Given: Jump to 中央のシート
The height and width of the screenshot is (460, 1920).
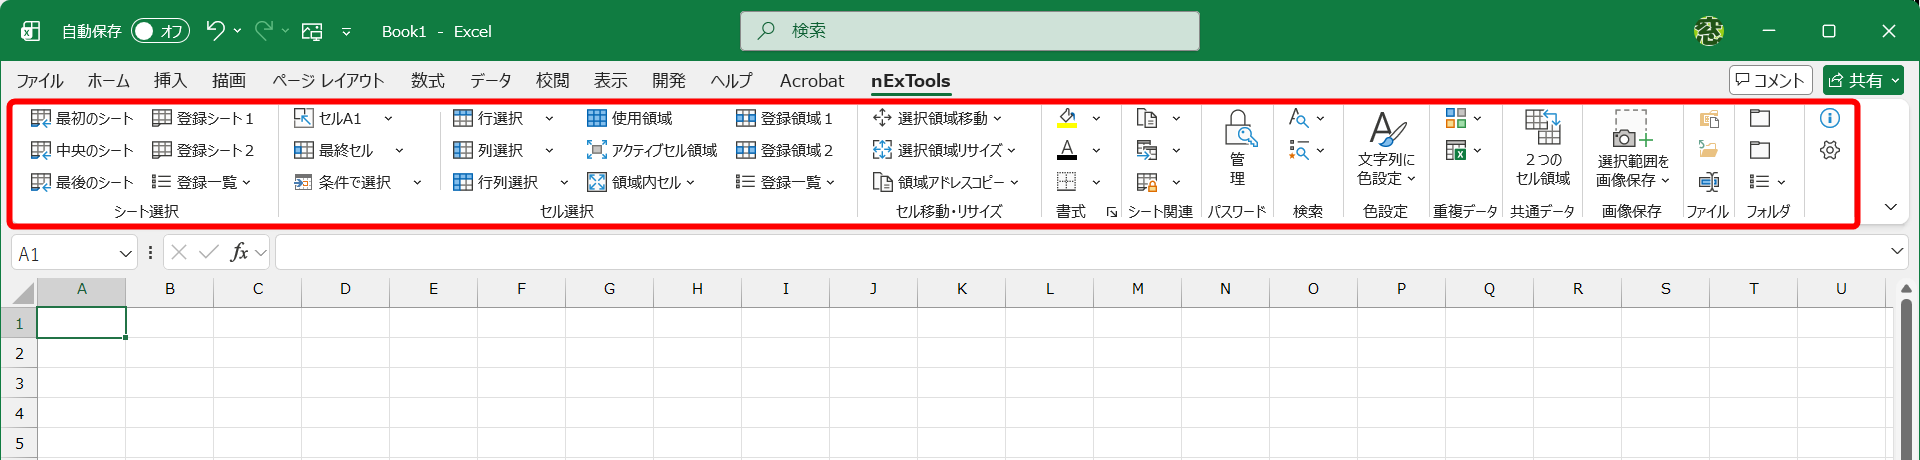Looking at the screenshot, I should (x=82, y=150).
